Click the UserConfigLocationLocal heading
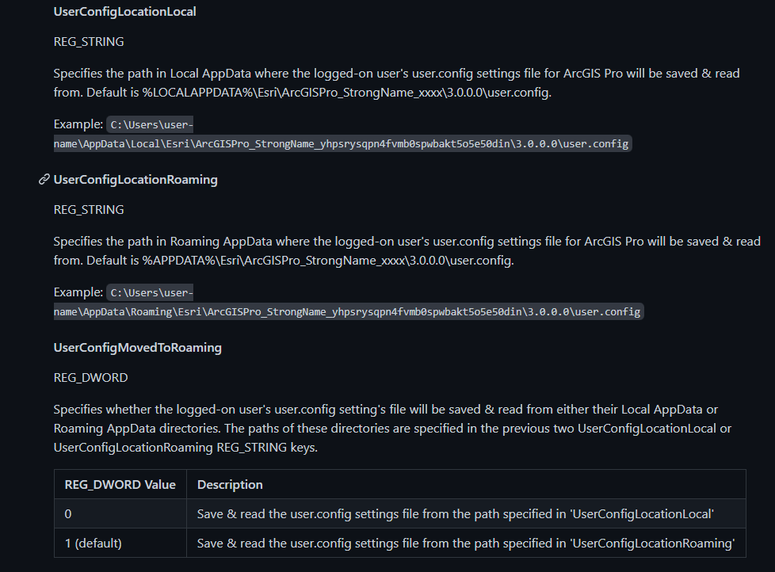 point(125,12)
